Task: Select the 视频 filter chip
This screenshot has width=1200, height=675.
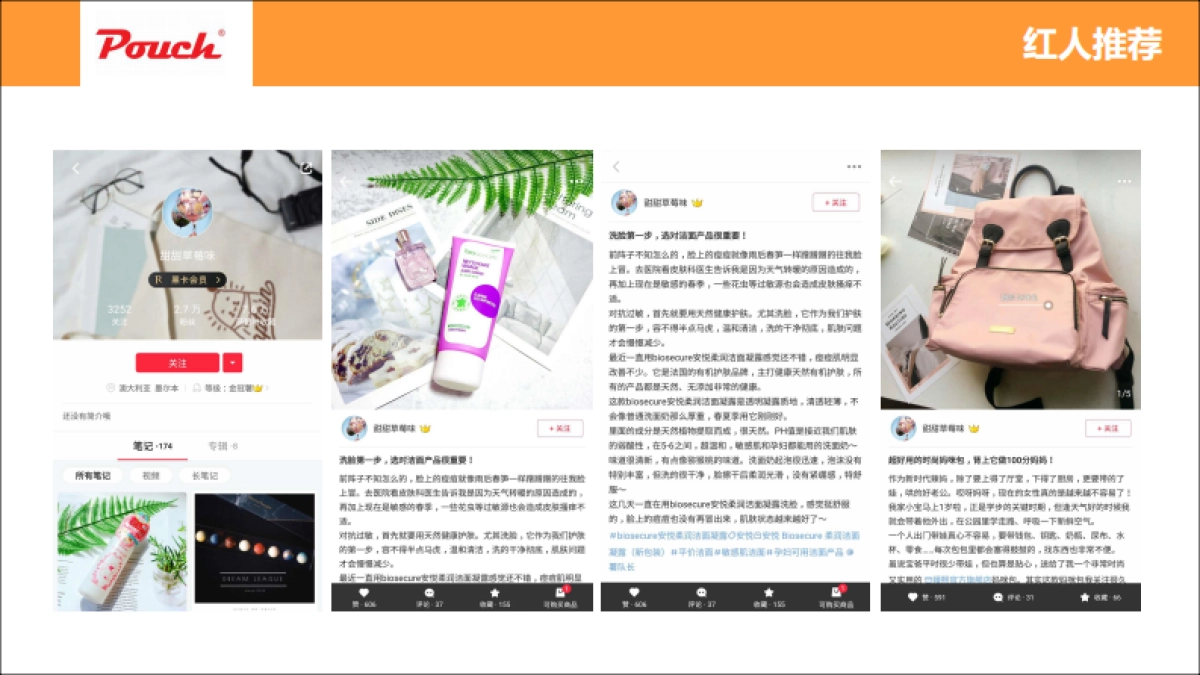Action: (x=152, y=475)
